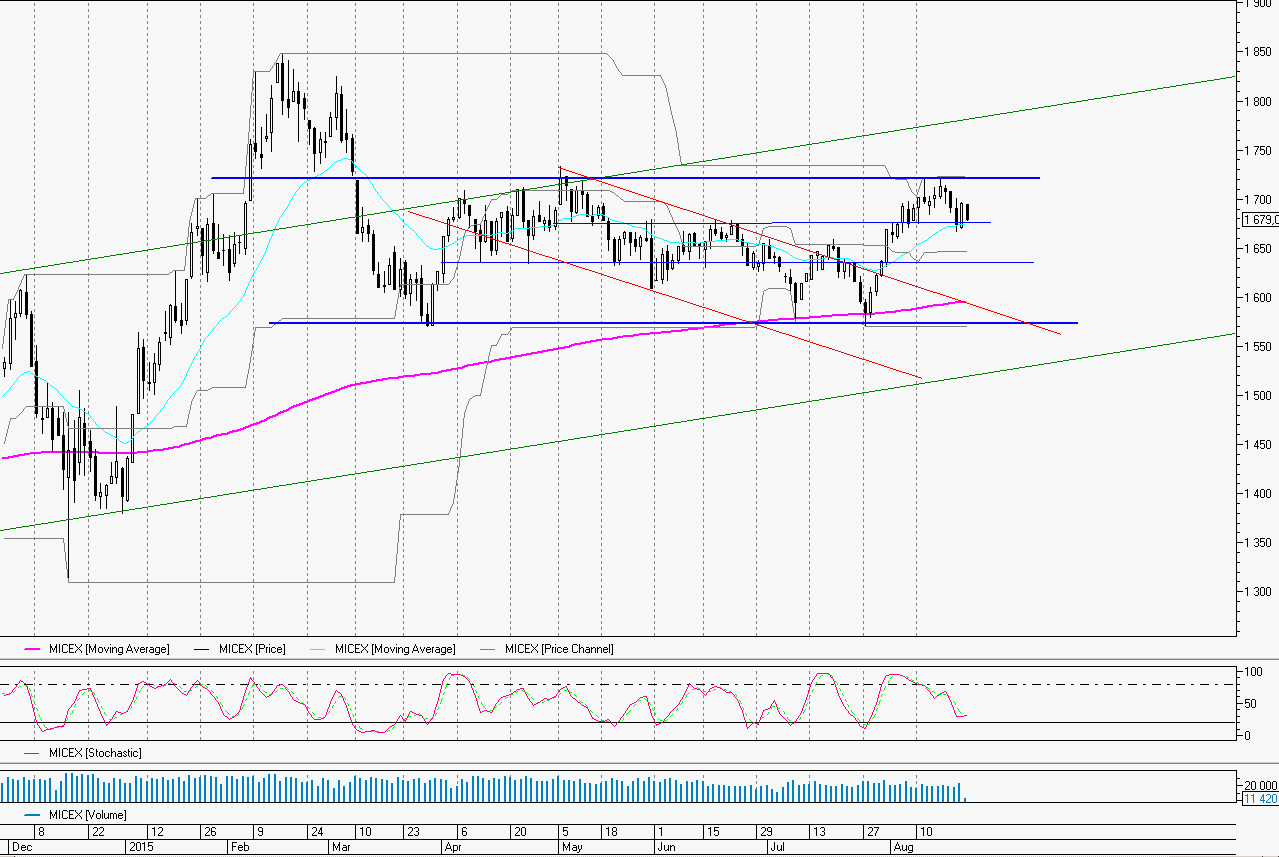Click the 11 420 volume value label
Screen dimensions: 1279x857
(x=1259, y=800)
